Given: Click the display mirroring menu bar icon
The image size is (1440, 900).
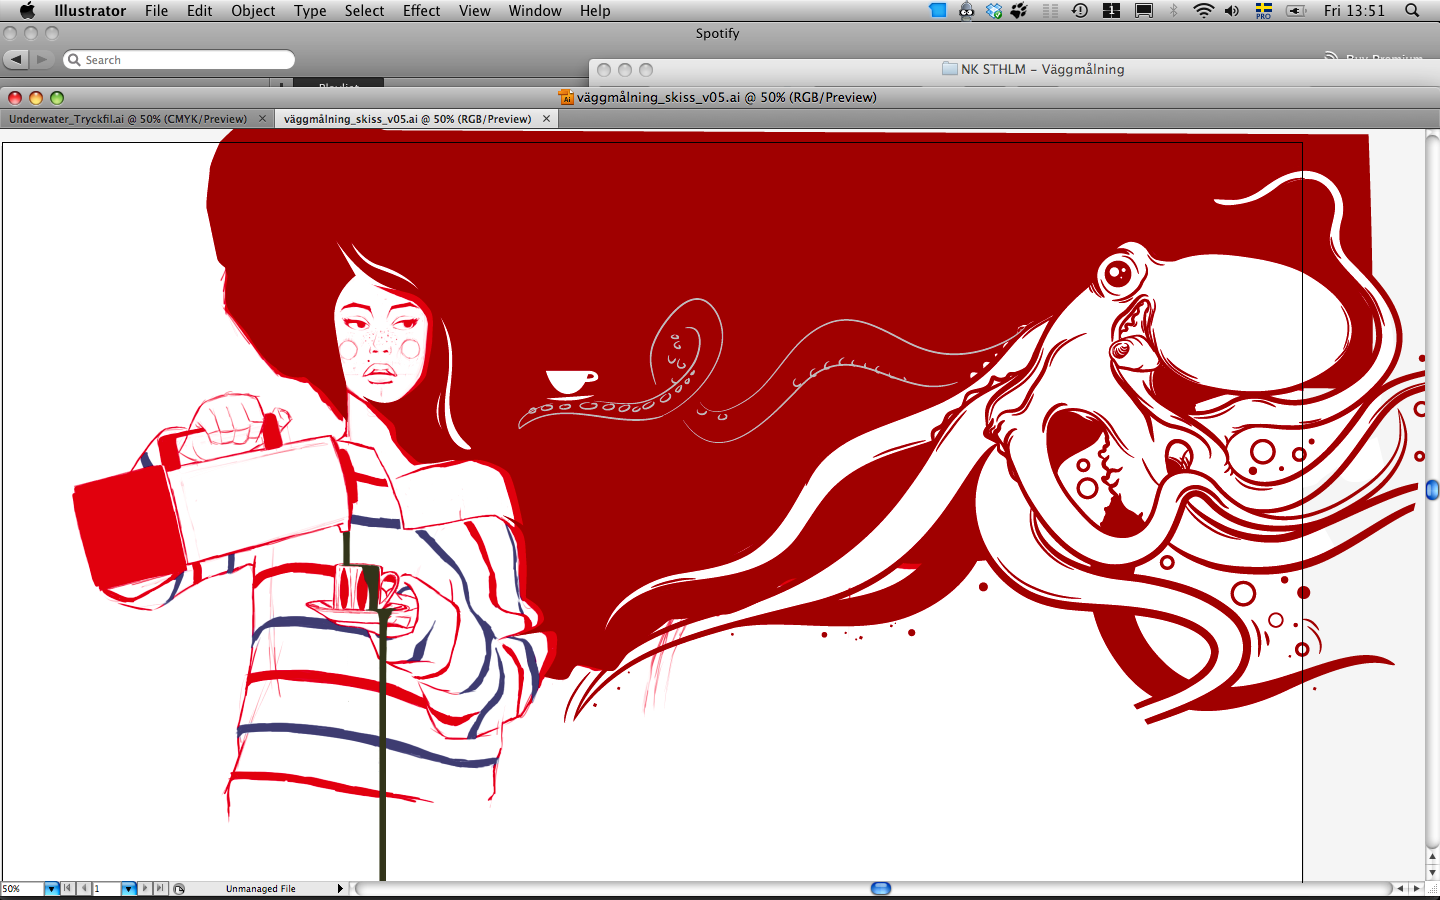Looking at the screenshot, I should [x=1144, y=11].
